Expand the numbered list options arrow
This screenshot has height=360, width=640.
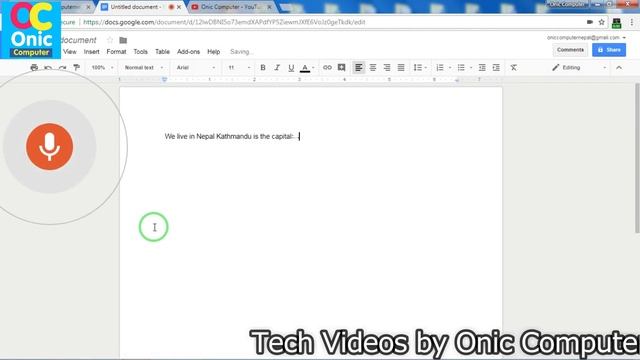tap(450, 68)
